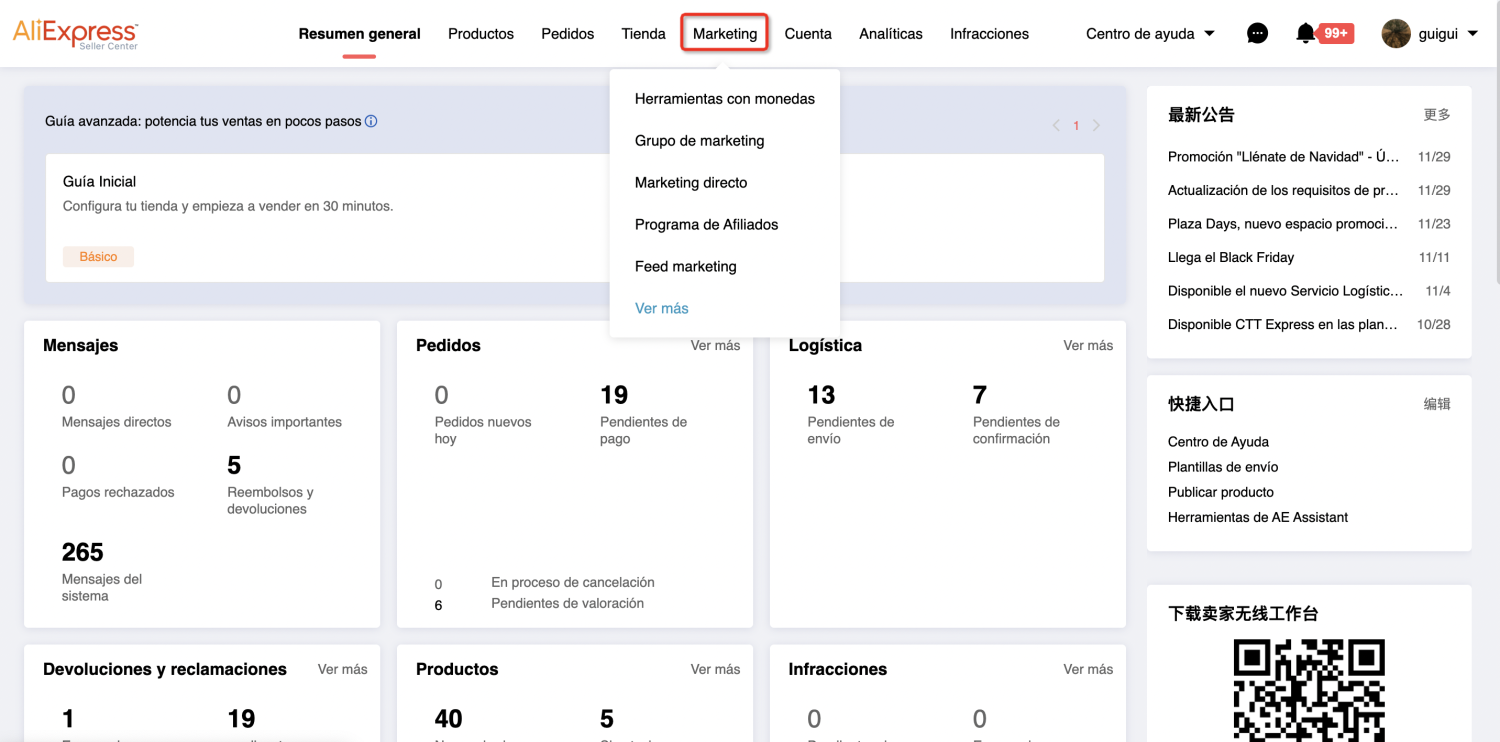
Task: Click Ver más in Marketing dropdown
Action: [x=662, y=309]
